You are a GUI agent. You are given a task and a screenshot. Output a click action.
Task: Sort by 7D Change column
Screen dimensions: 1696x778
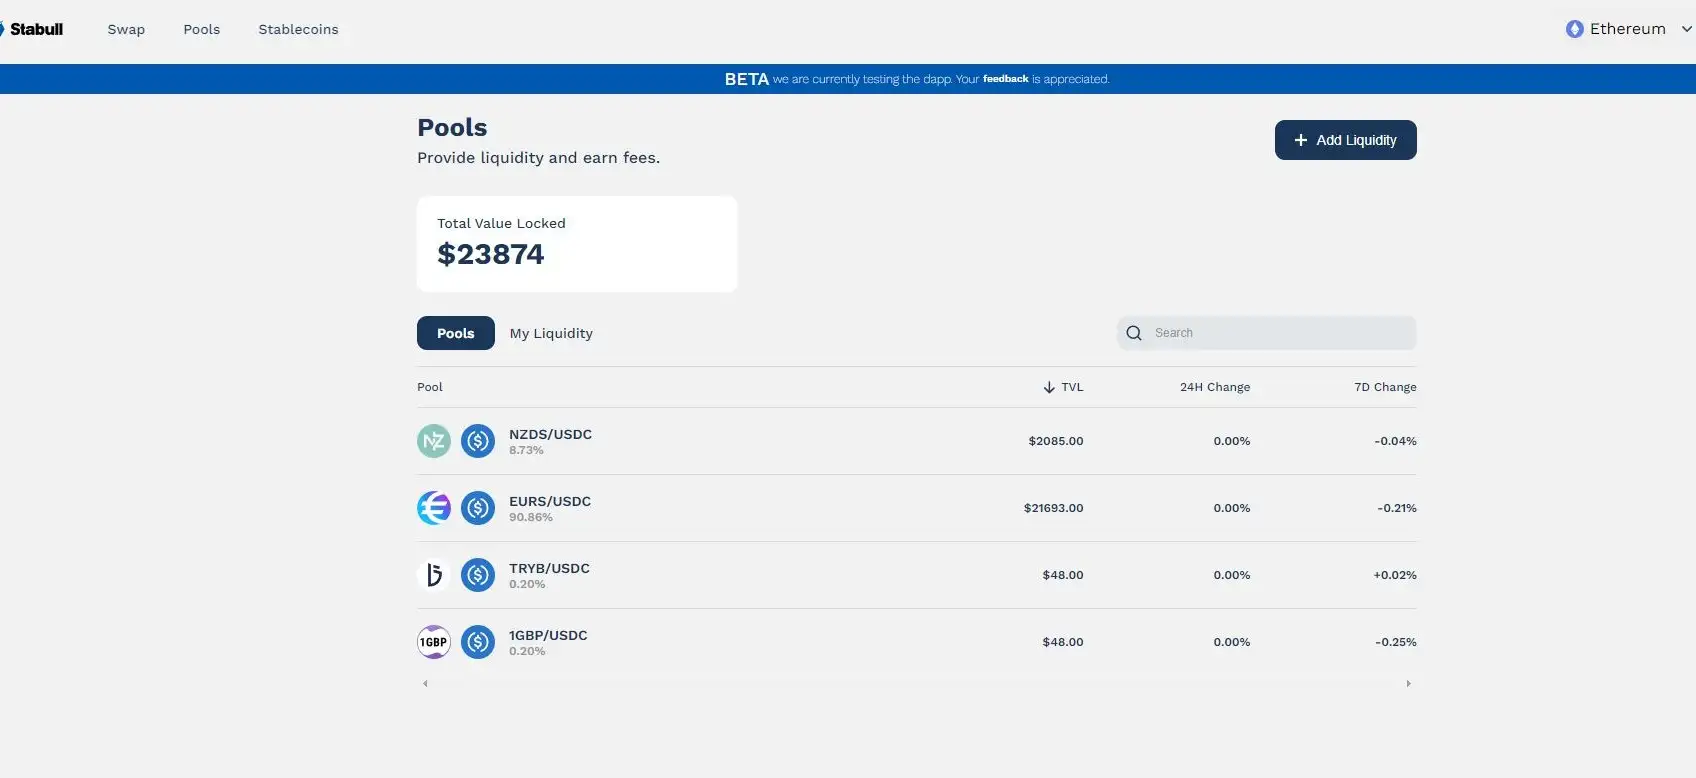point(1385,387)
